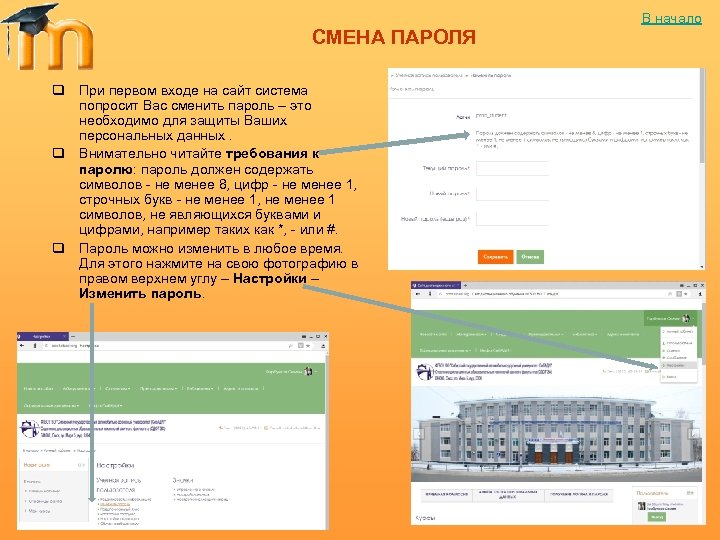Click Изменить пароль link in settings page

pos(115,504)
